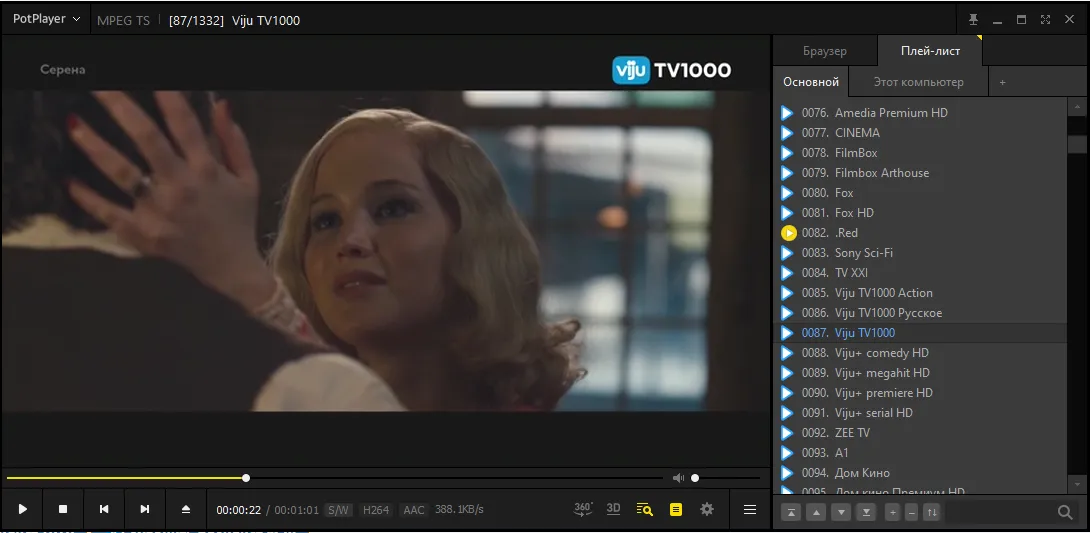1090x533 pixels.
Task: Click the playlist scrollbar down arrow
Action: click(x=1077, y=484)
